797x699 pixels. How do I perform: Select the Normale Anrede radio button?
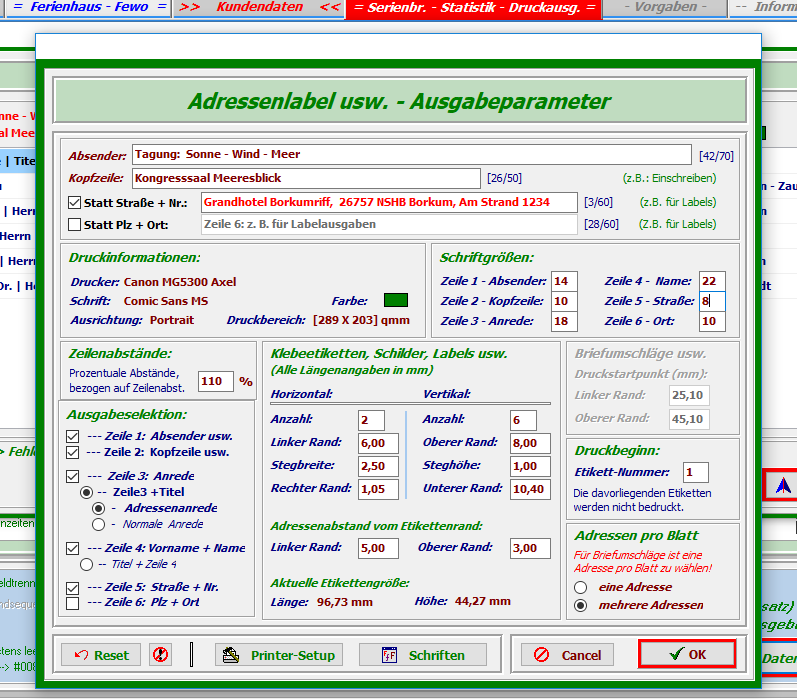tap(98, 524)
